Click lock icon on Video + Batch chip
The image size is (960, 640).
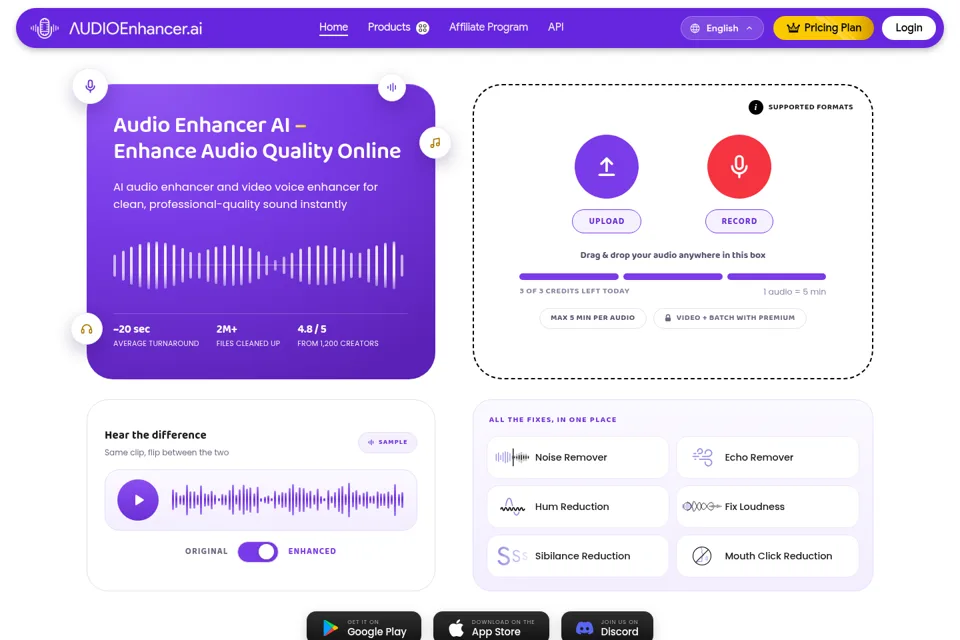coord(668,318)
